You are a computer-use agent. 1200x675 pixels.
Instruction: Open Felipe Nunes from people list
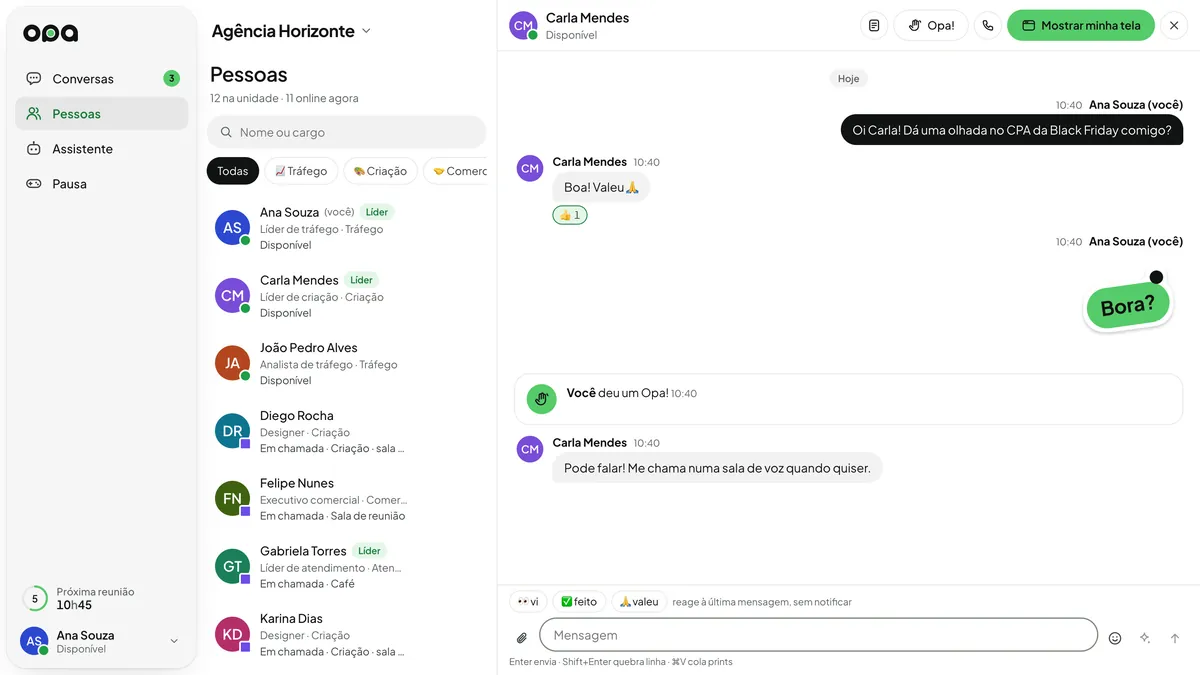(x=346, y=499)
